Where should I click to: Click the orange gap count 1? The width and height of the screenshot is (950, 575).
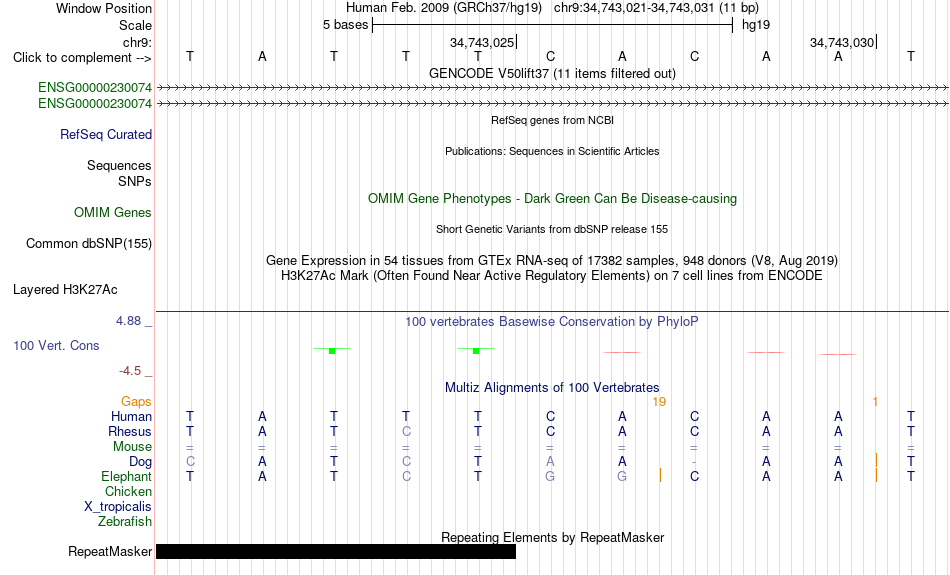tap(875, 402)
